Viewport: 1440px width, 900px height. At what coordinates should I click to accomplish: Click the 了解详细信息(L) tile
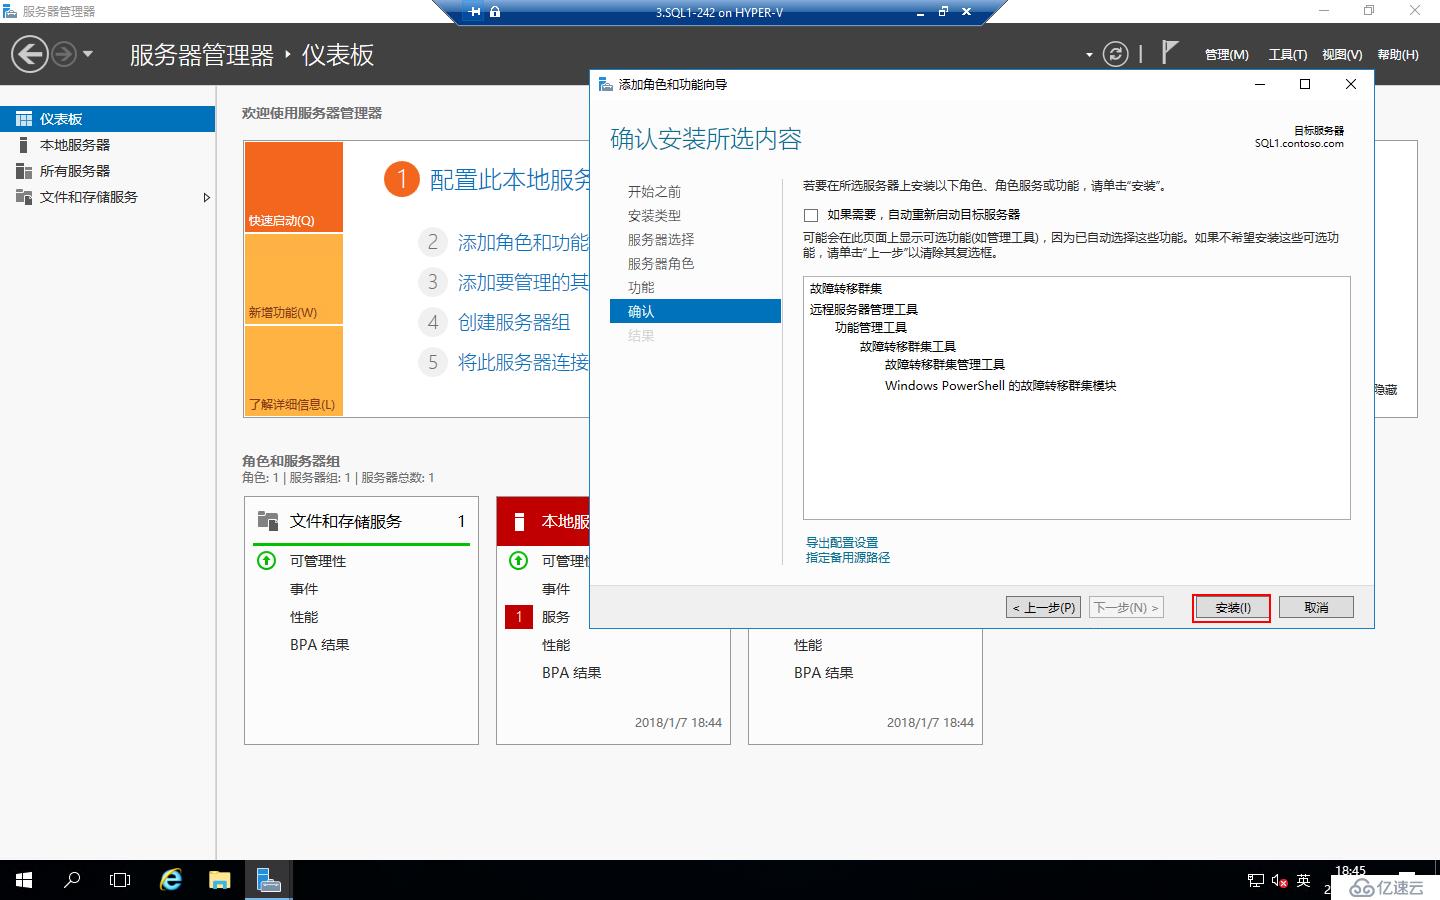pyautogui.click(x=294, y=371)
